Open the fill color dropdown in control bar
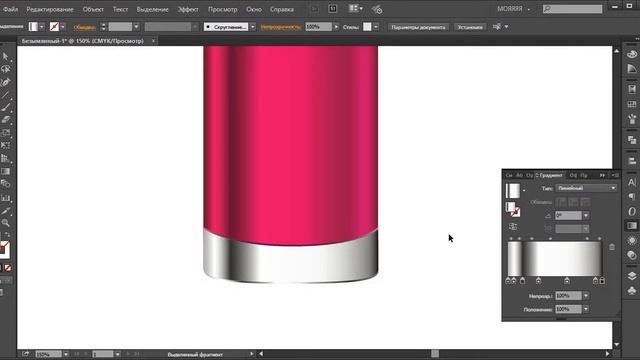 tap(42, 27)
